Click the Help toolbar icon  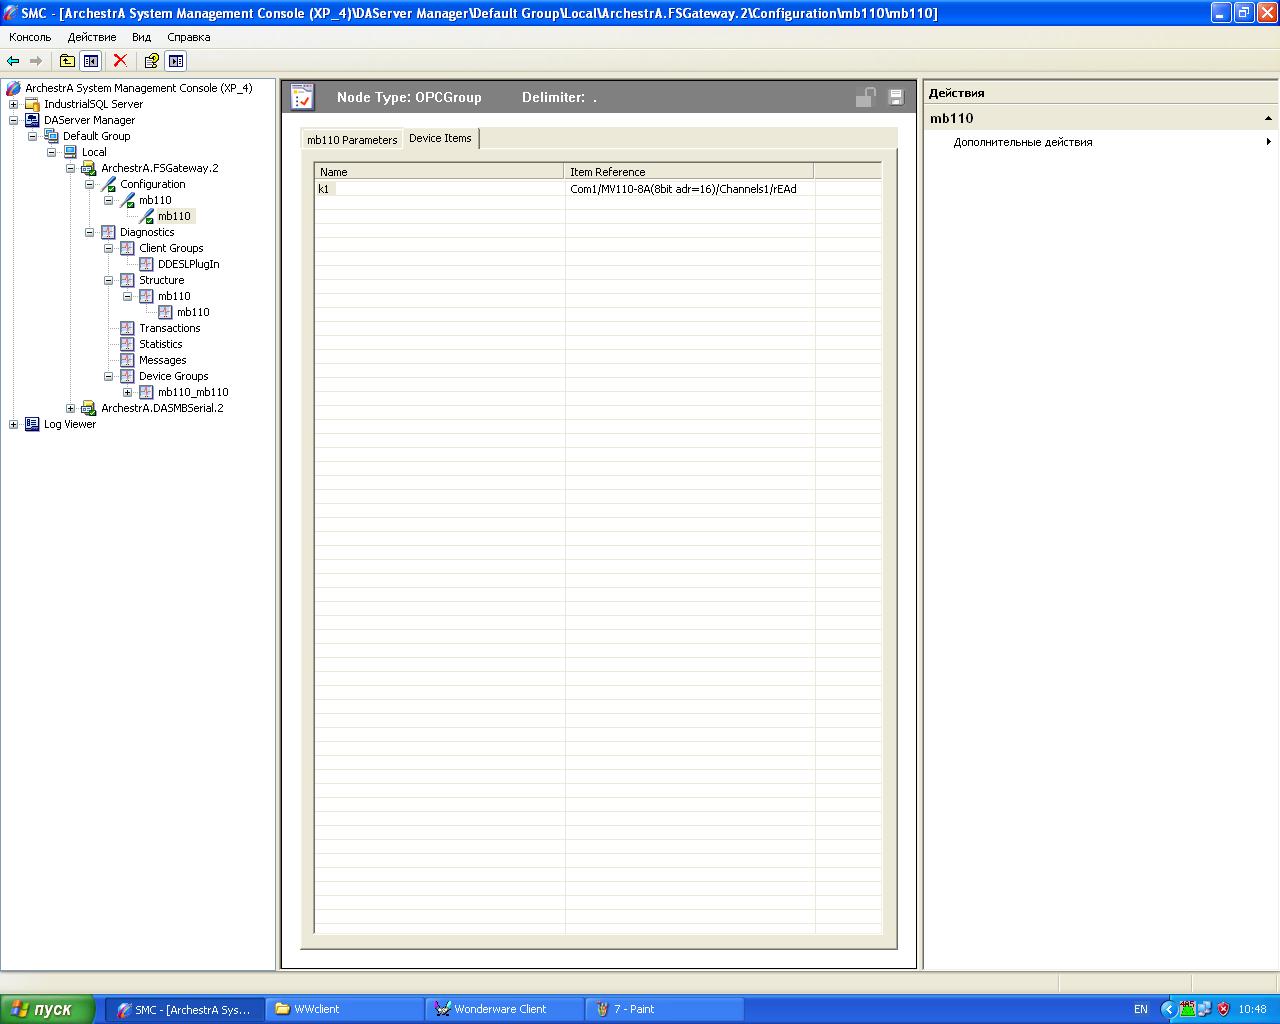151,61
